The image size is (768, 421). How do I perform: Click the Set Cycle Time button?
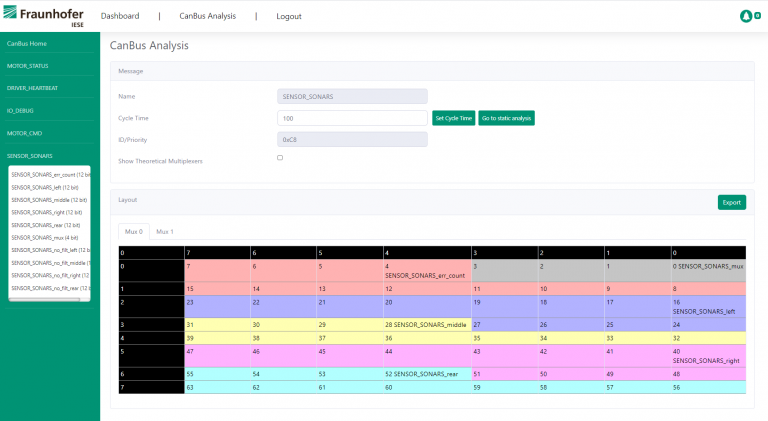point(454,118)
